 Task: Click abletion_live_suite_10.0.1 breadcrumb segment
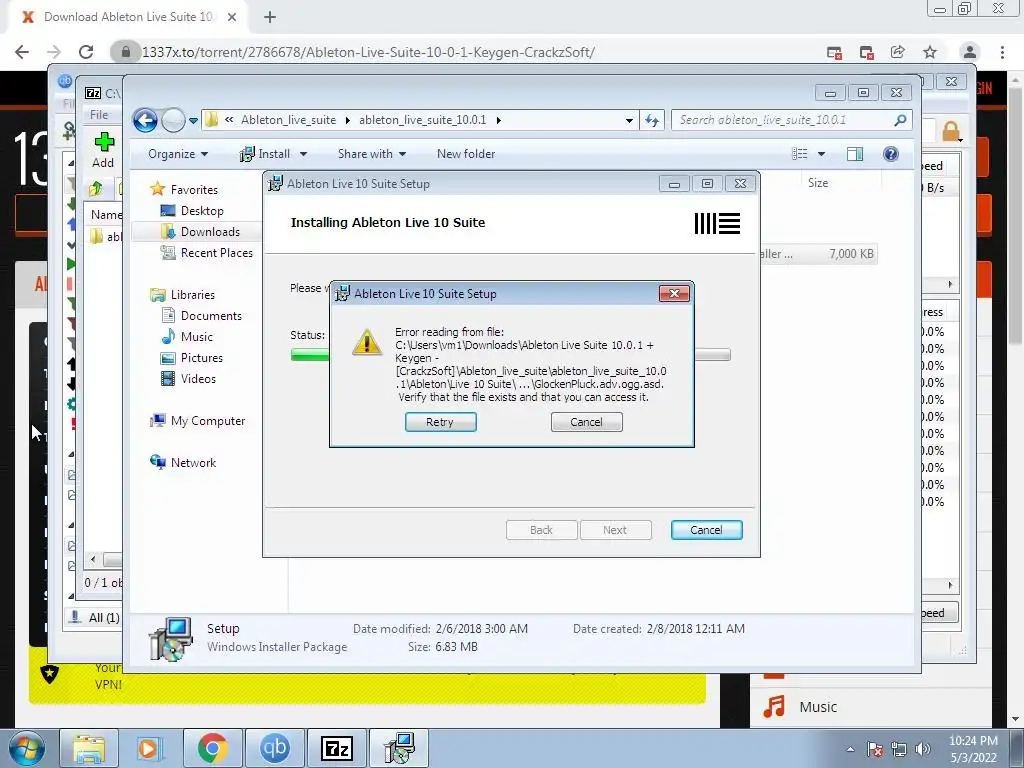click(423, 120)
